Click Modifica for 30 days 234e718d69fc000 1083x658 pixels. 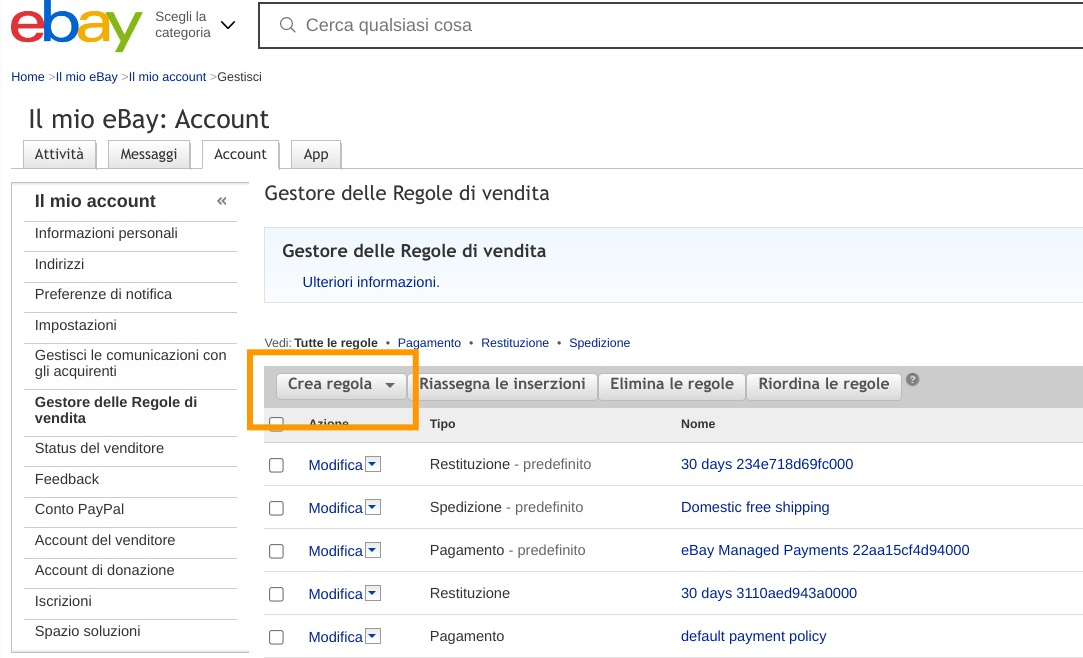click(336, 465)
